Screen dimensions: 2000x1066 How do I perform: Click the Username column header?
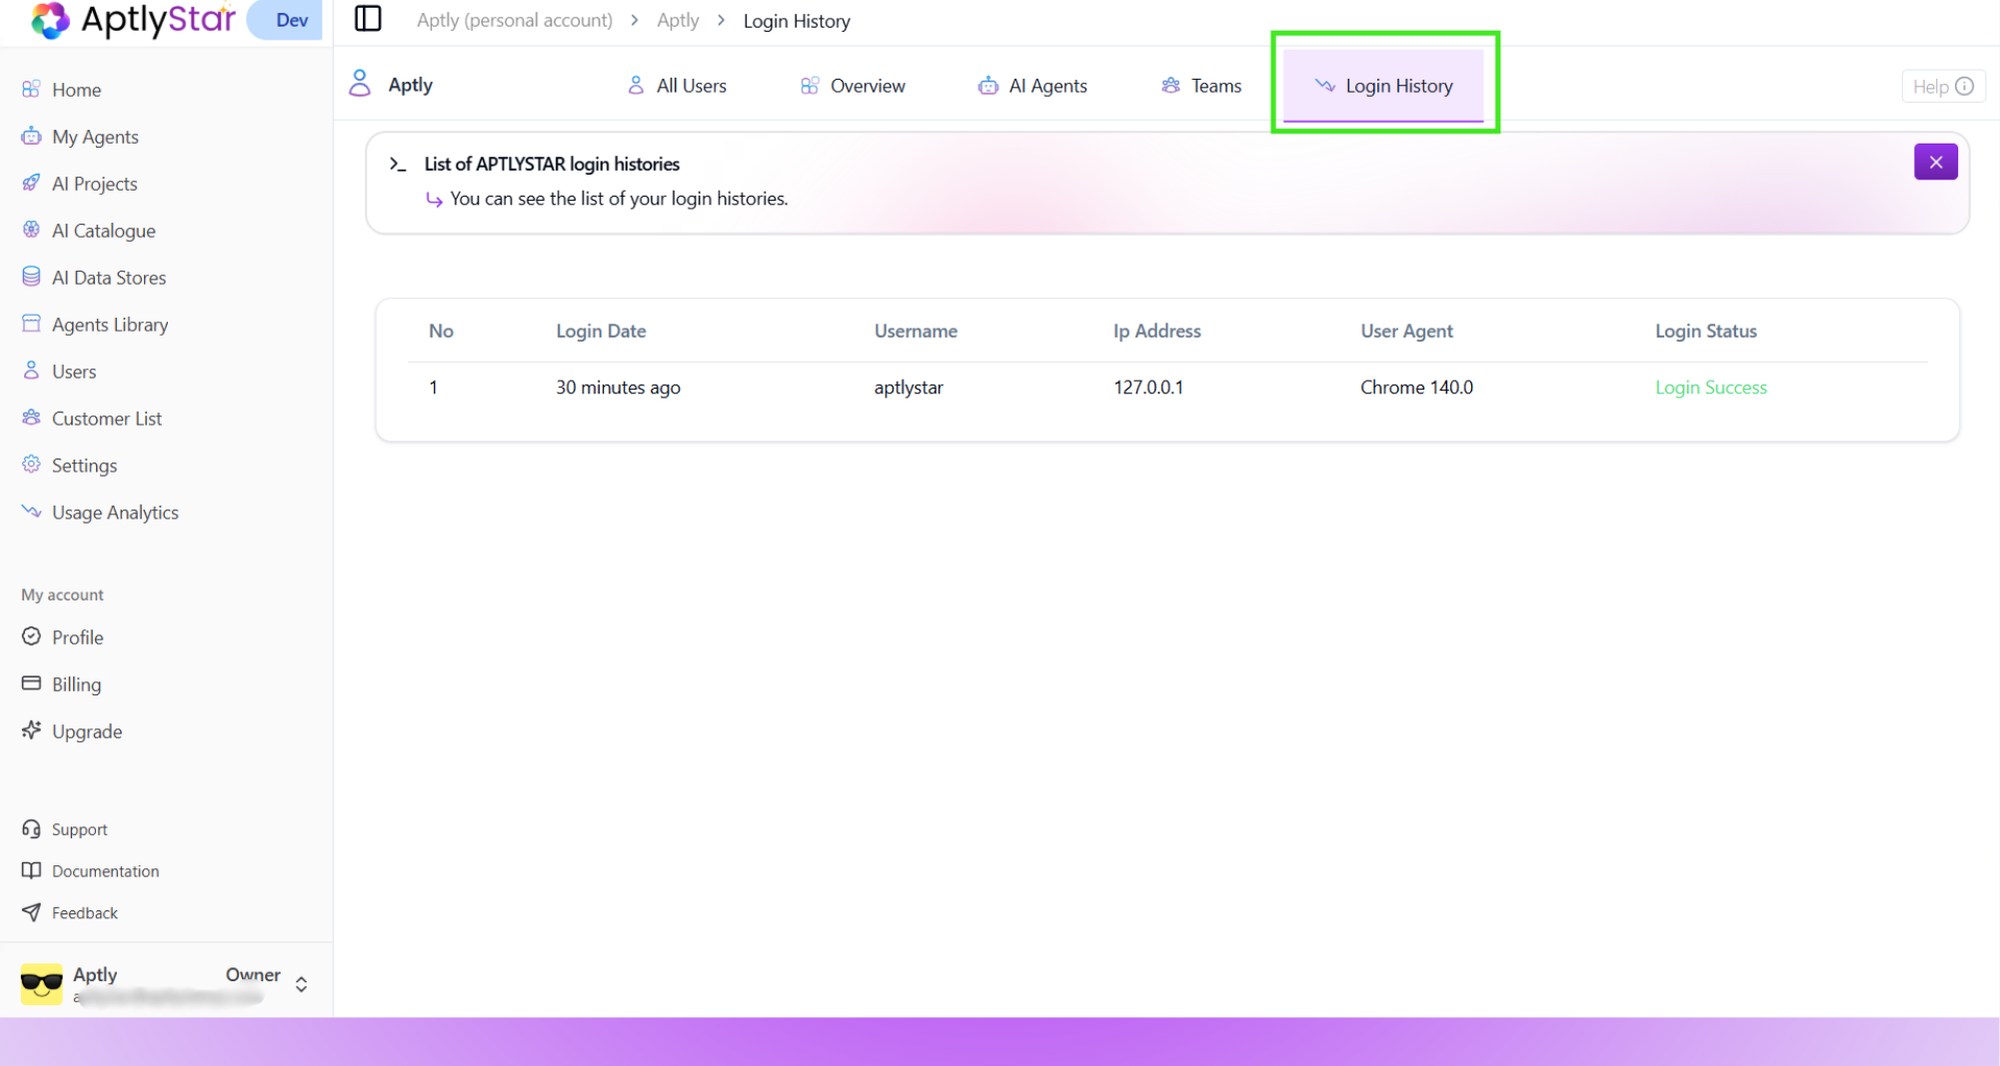[915, 330]
